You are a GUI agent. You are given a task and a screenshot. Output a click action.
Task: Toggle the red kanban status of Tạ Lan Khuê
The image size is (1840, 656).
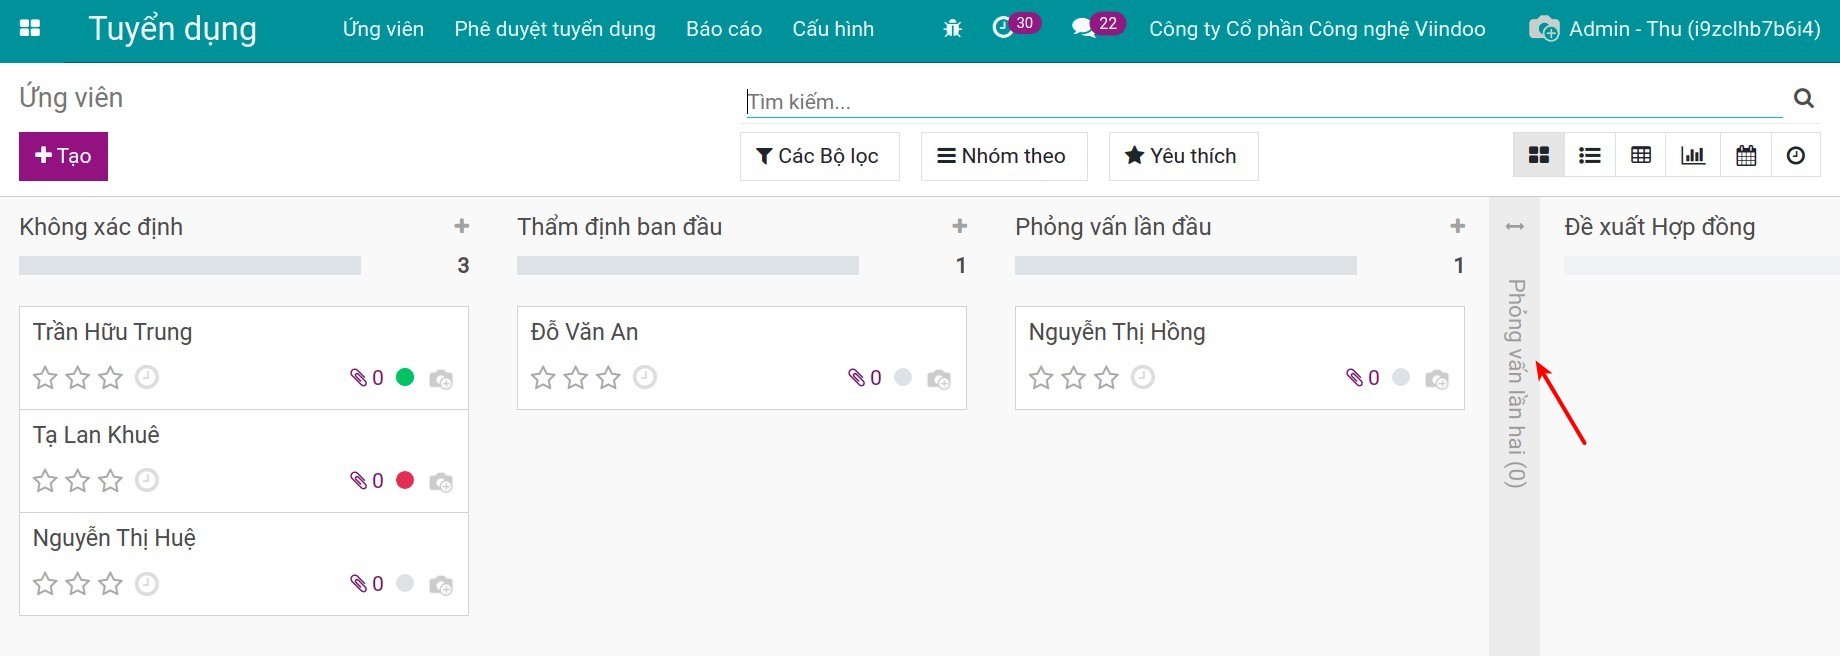click(x=405, y=480)
